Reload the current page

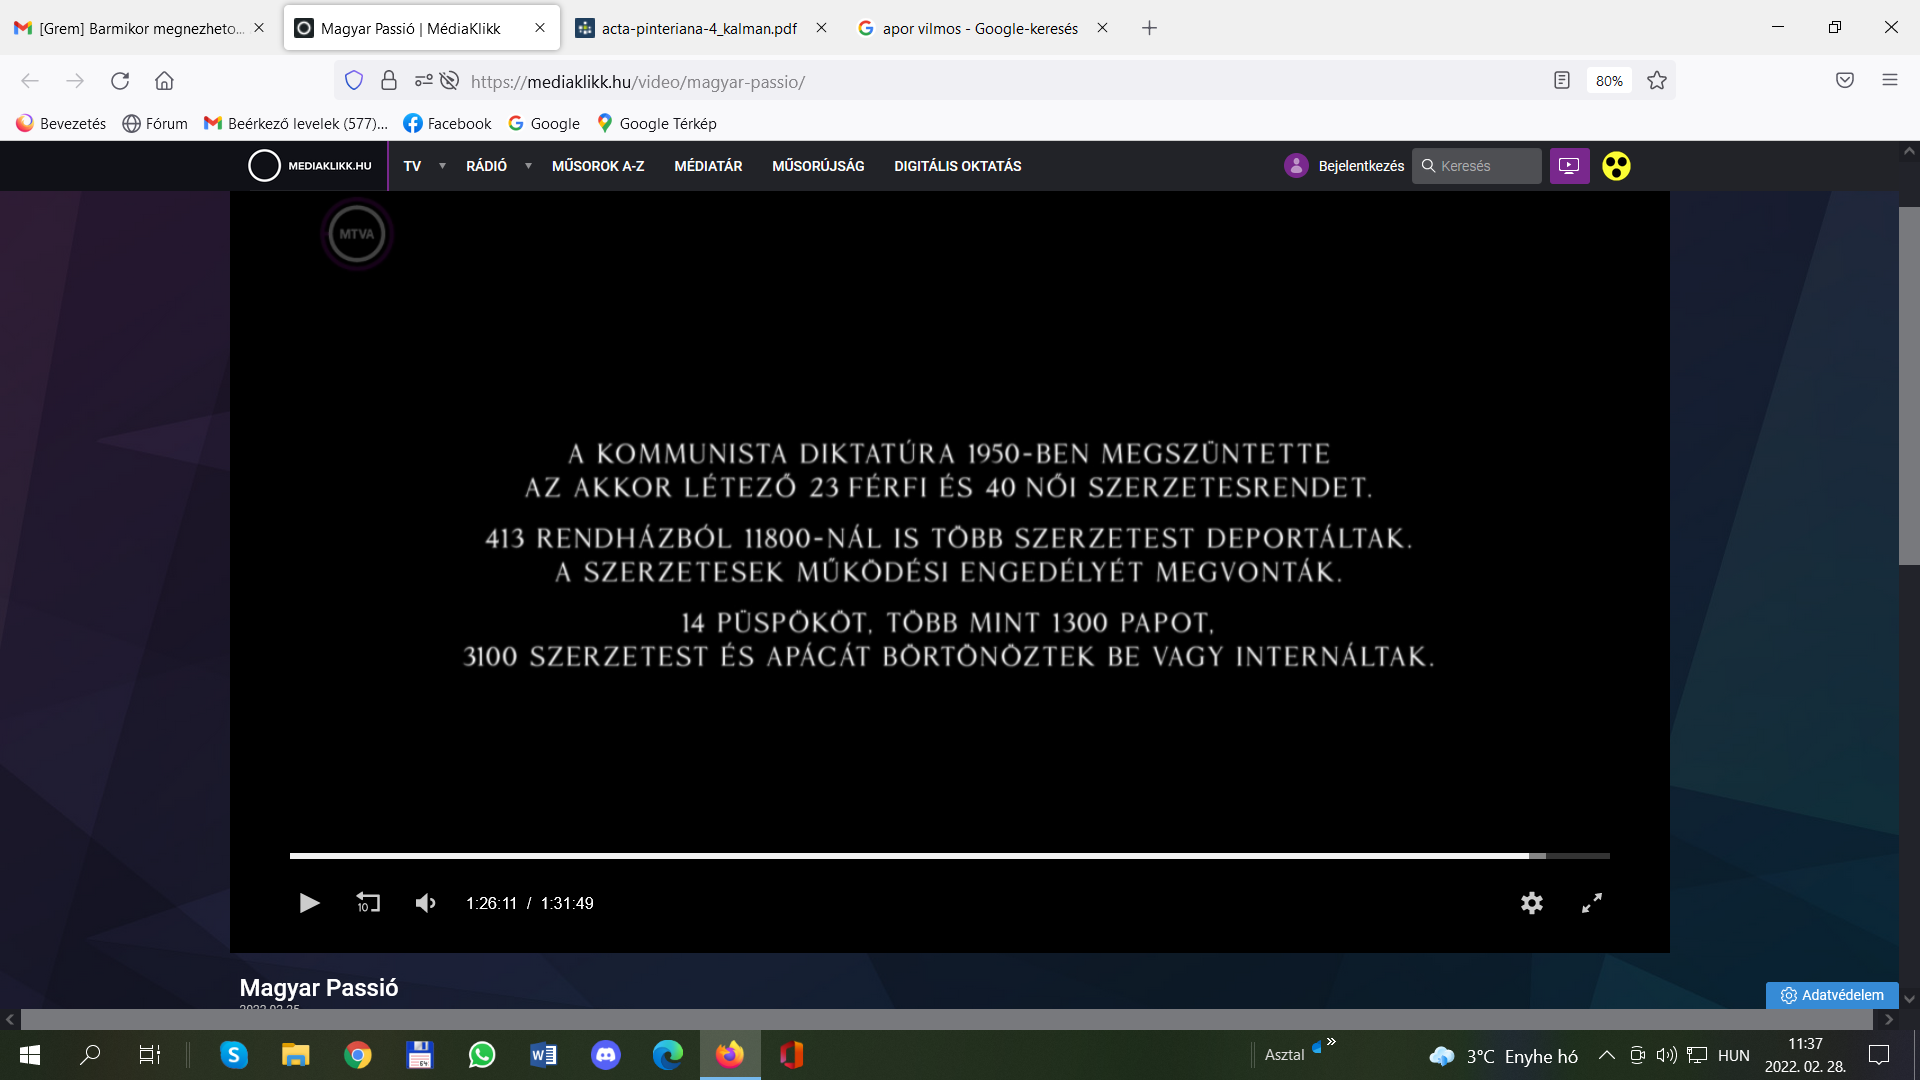pos(120,81)
